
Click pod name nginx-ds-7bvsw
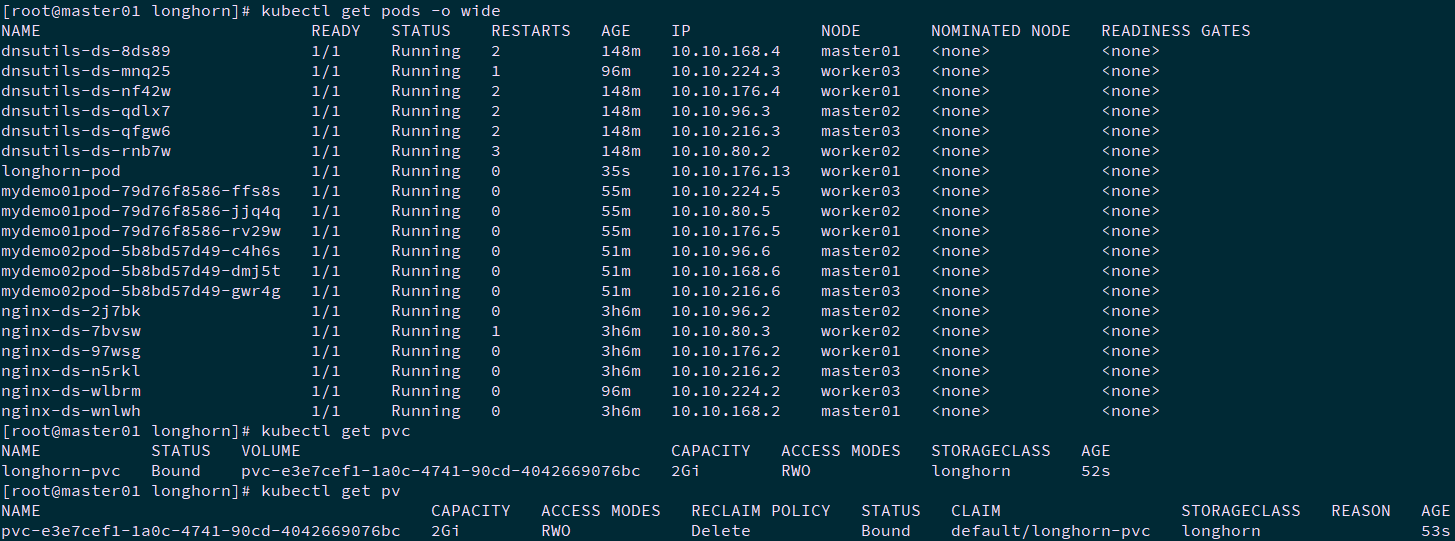(x=71, y=331)
